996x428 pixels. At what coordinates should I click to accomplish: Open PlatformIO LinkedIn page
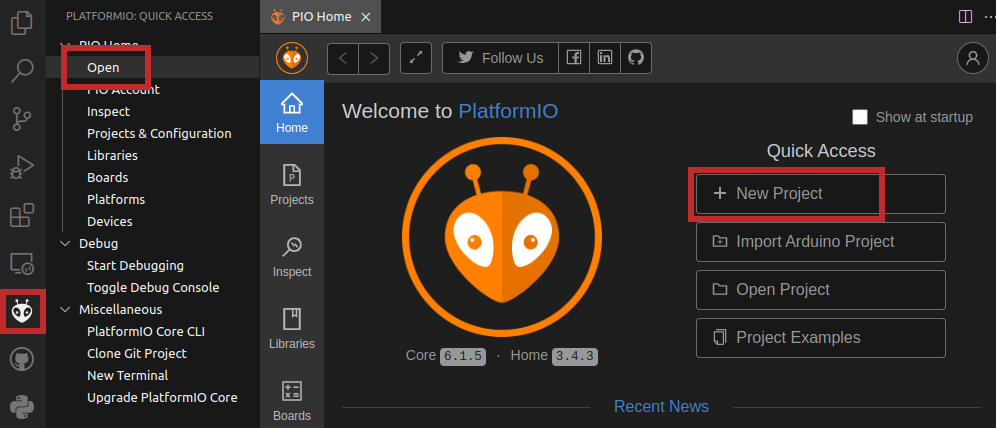(x=605, y=58)
